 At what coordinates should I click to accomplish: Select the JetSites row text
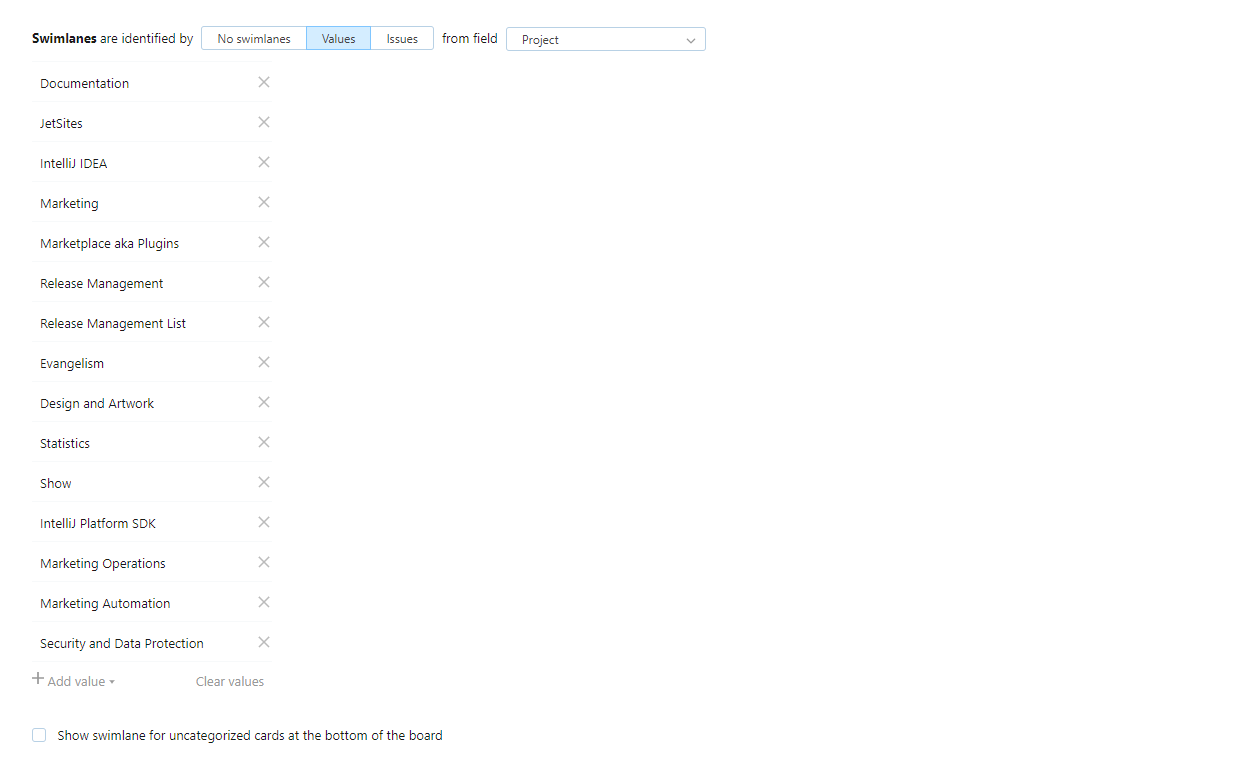tap(61, 123)
